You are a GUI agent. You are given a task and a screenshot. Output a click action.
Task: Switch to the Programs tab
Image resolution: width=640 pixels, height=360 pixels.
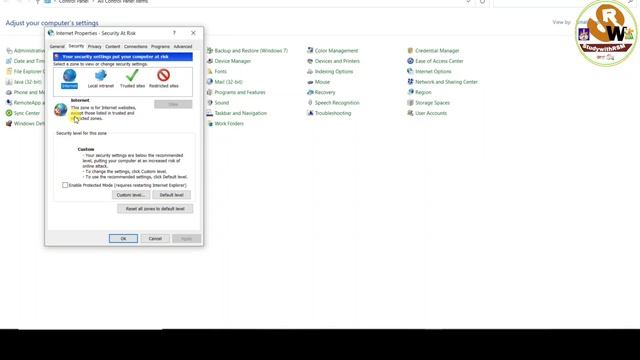(x=160, y=47)
